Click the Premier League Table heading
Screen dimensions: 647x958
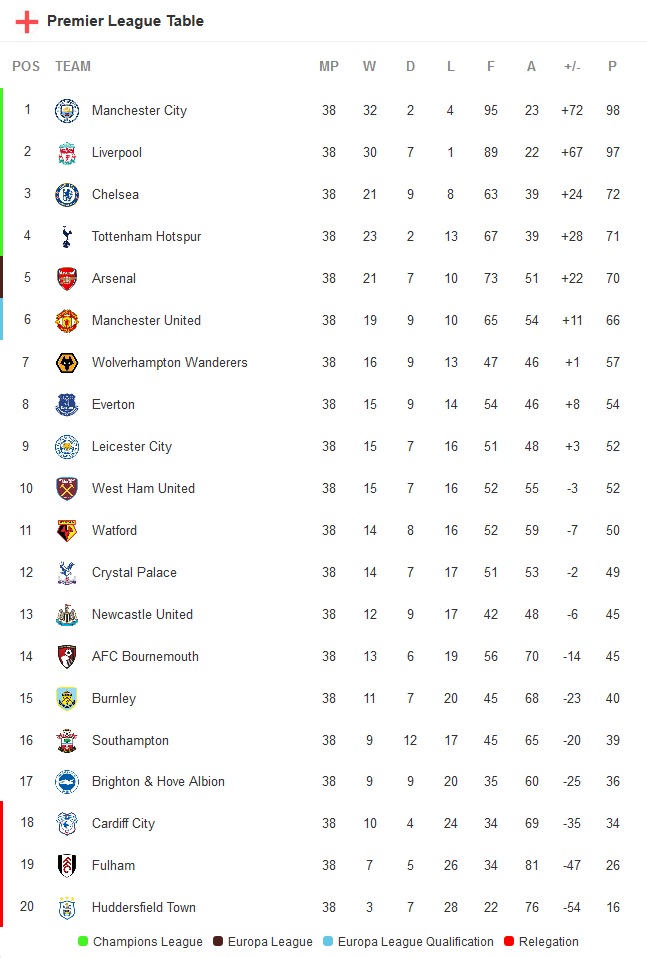click(x=125, y=21)
